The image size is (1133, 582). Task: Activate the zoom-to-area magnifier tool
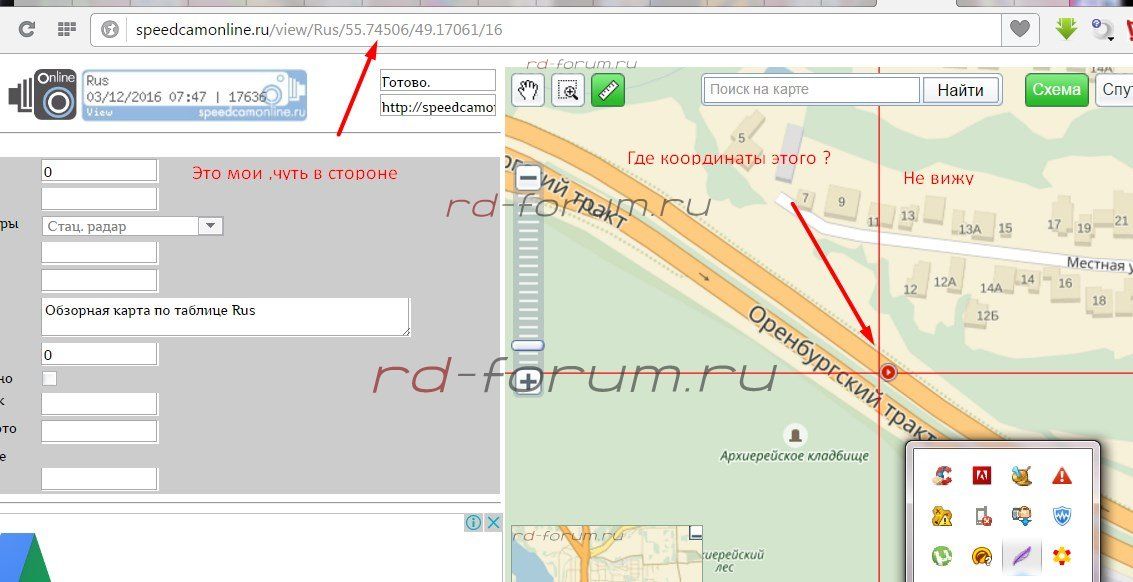pos(568,90)
